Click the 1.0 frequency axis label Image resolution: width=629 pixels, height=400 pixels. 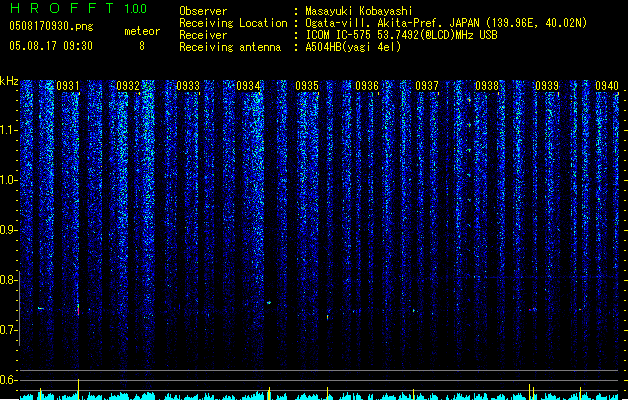[9, 181]
